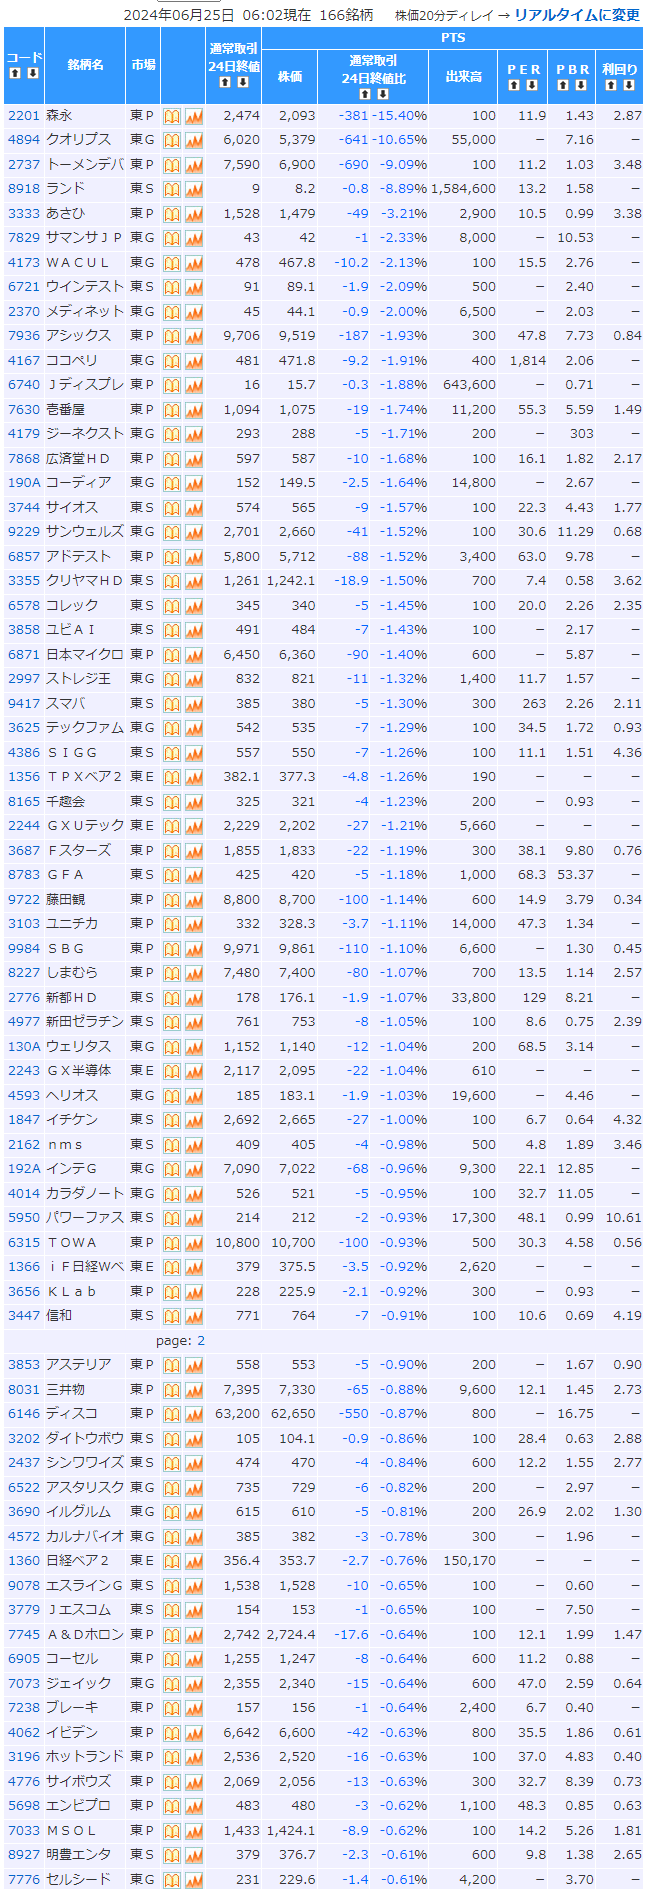Screen dimensions: 652x1889
Task: Select 10.61 yield cell for パワーファス
Action: [620, 1218]
